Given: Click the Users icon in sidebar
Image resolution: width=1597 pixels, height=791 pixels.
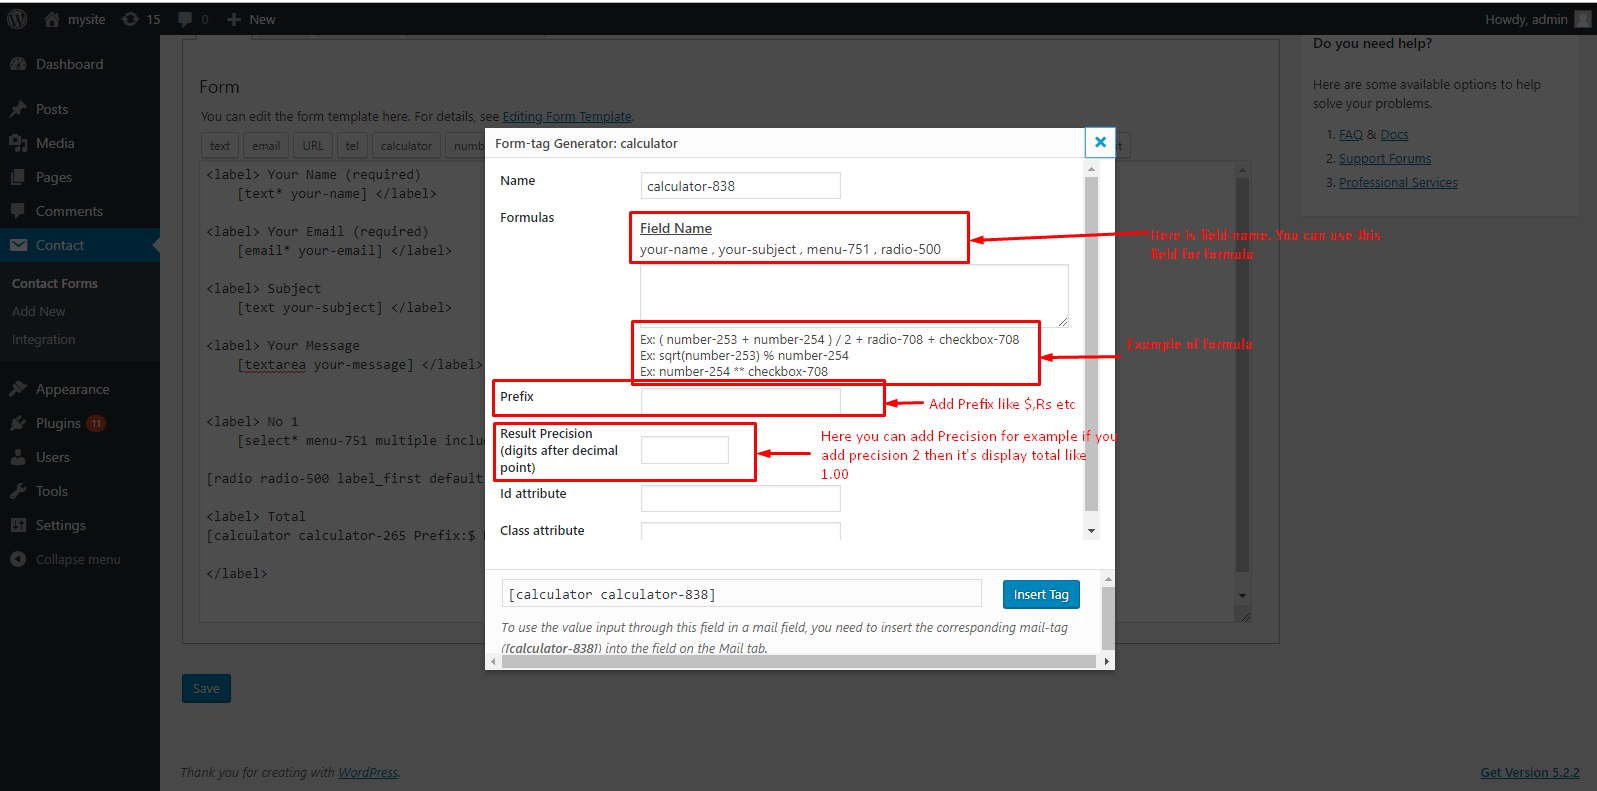Looking at the screenshot, I should (x=18, y=457).
